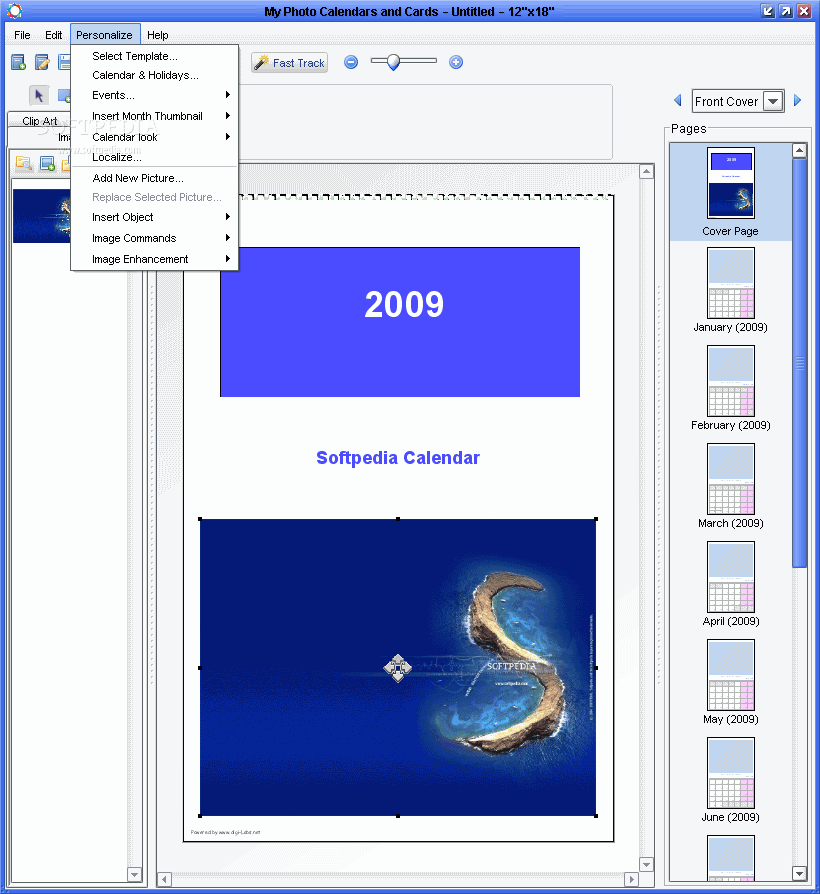Click the save floppy disk icon
The width and height of the screenshot is (820, 894).
pyautogui.click(x=64, y=62)
